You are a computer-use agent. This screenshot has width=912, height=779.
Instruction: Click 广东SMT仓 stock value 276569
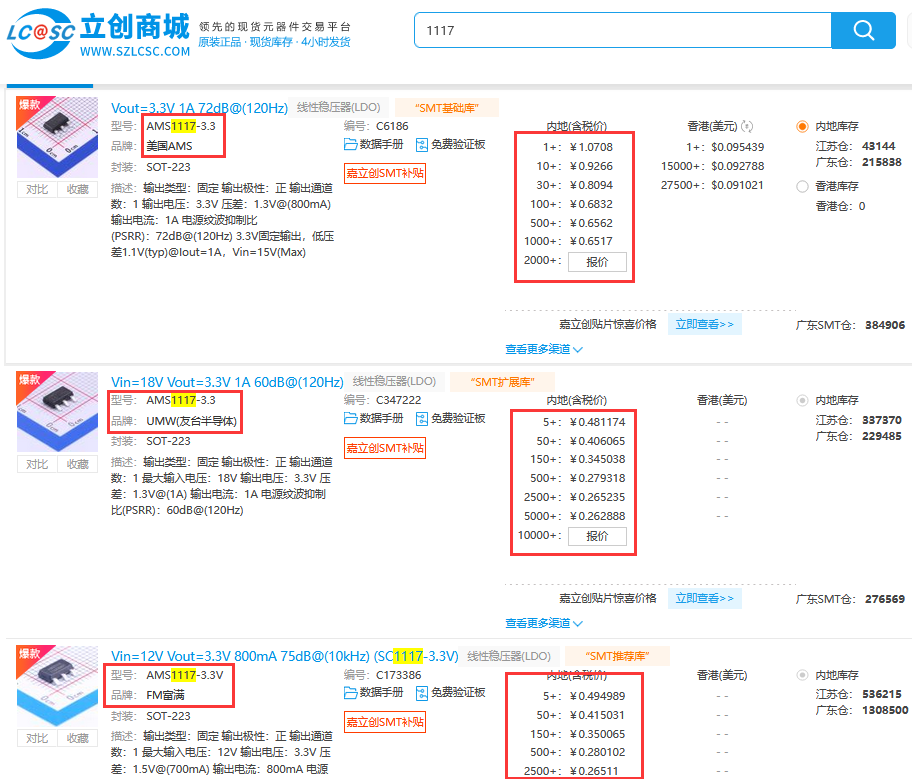tap(885, 599)
